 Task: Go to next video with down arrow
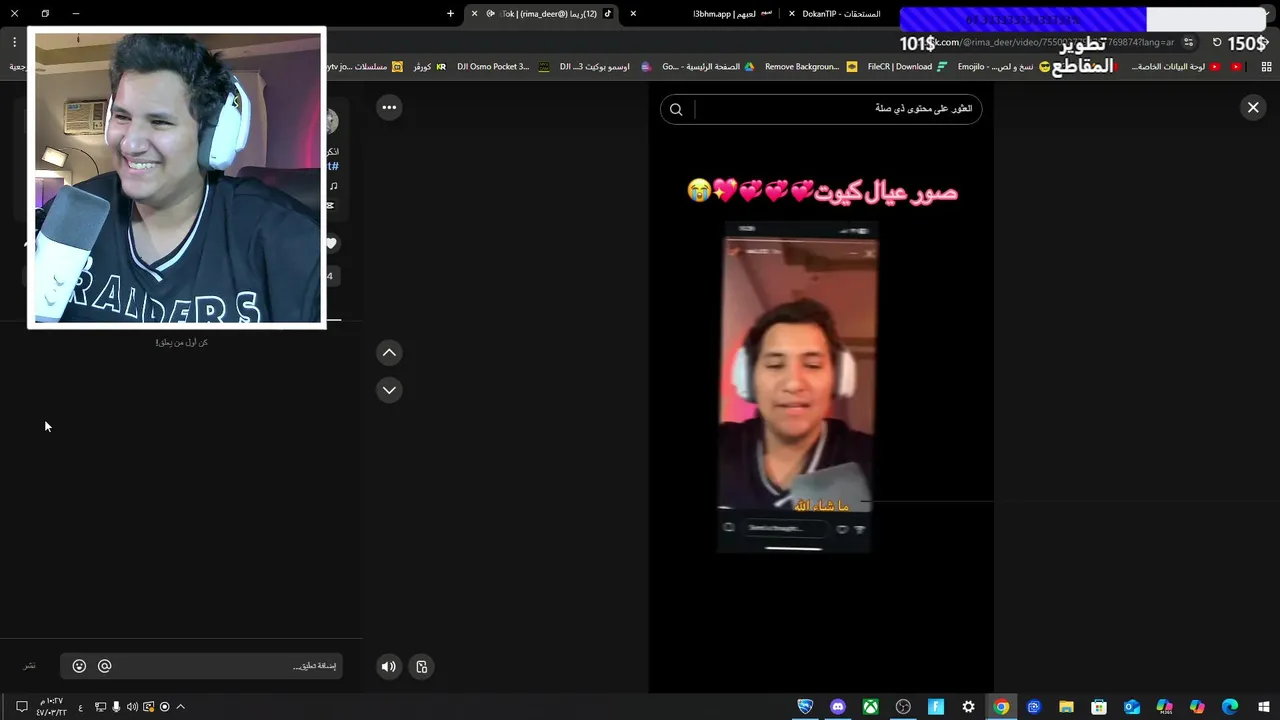(389, 390)
